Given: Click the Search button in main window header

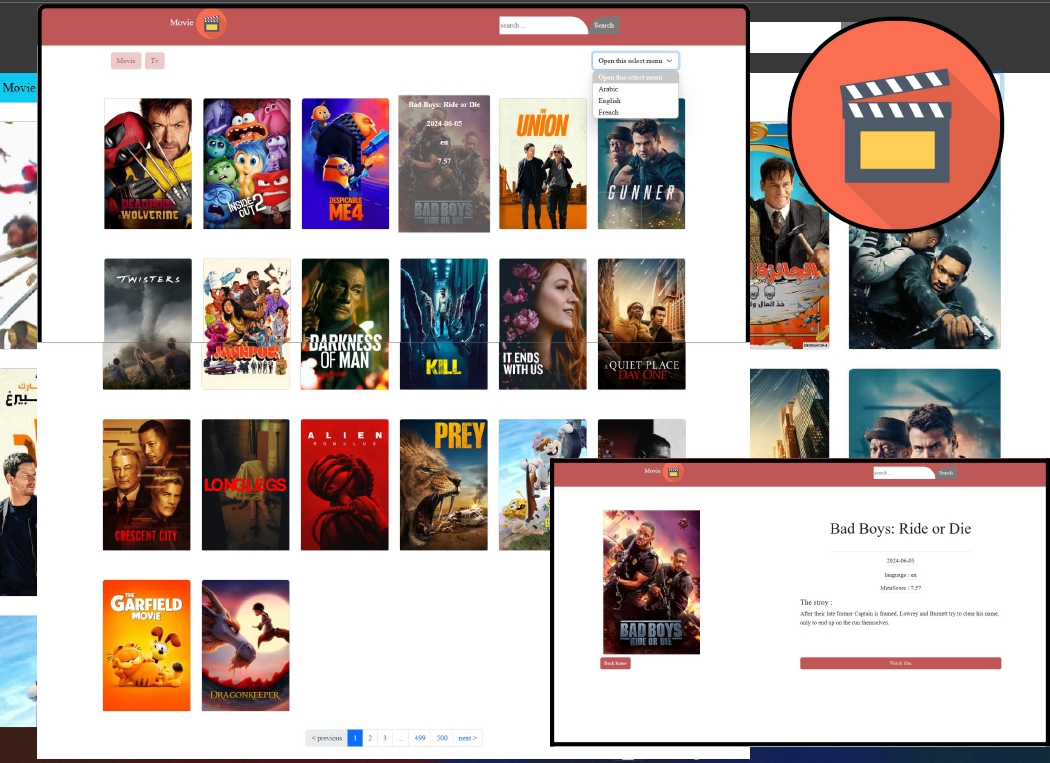Looking at the screenshot, I should coord(604,25).
